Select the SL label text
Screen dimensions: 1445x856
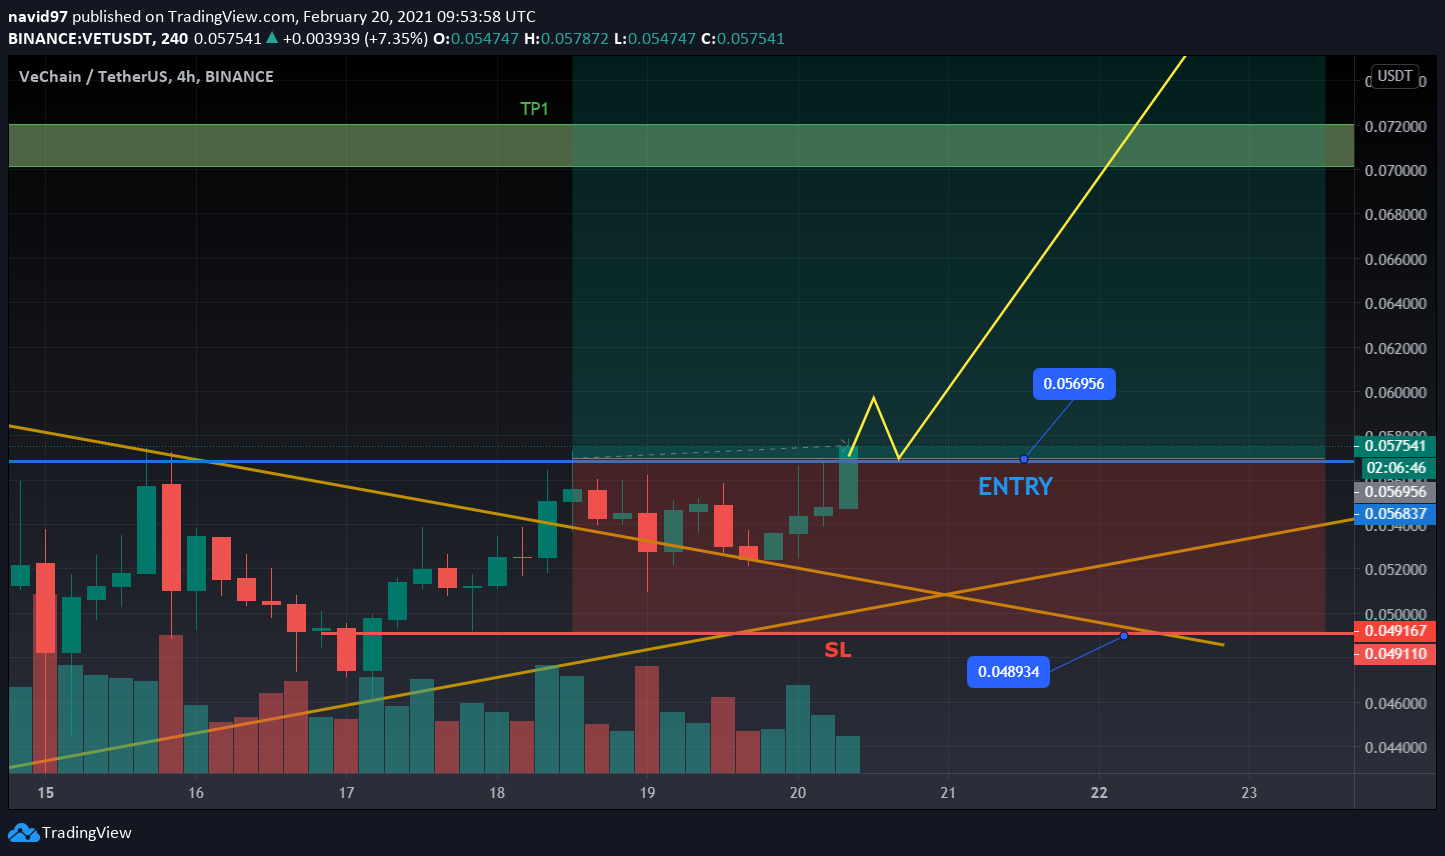(x=838, y=650)
